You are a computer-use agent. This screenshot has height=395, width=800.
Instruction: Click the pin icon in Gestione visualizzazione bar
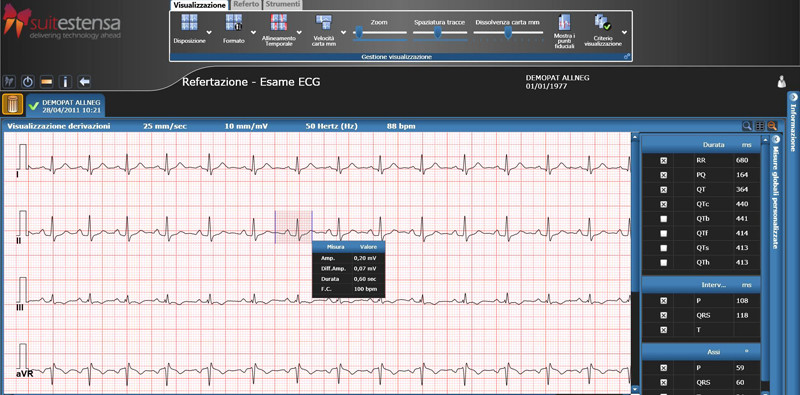(627, 57)
